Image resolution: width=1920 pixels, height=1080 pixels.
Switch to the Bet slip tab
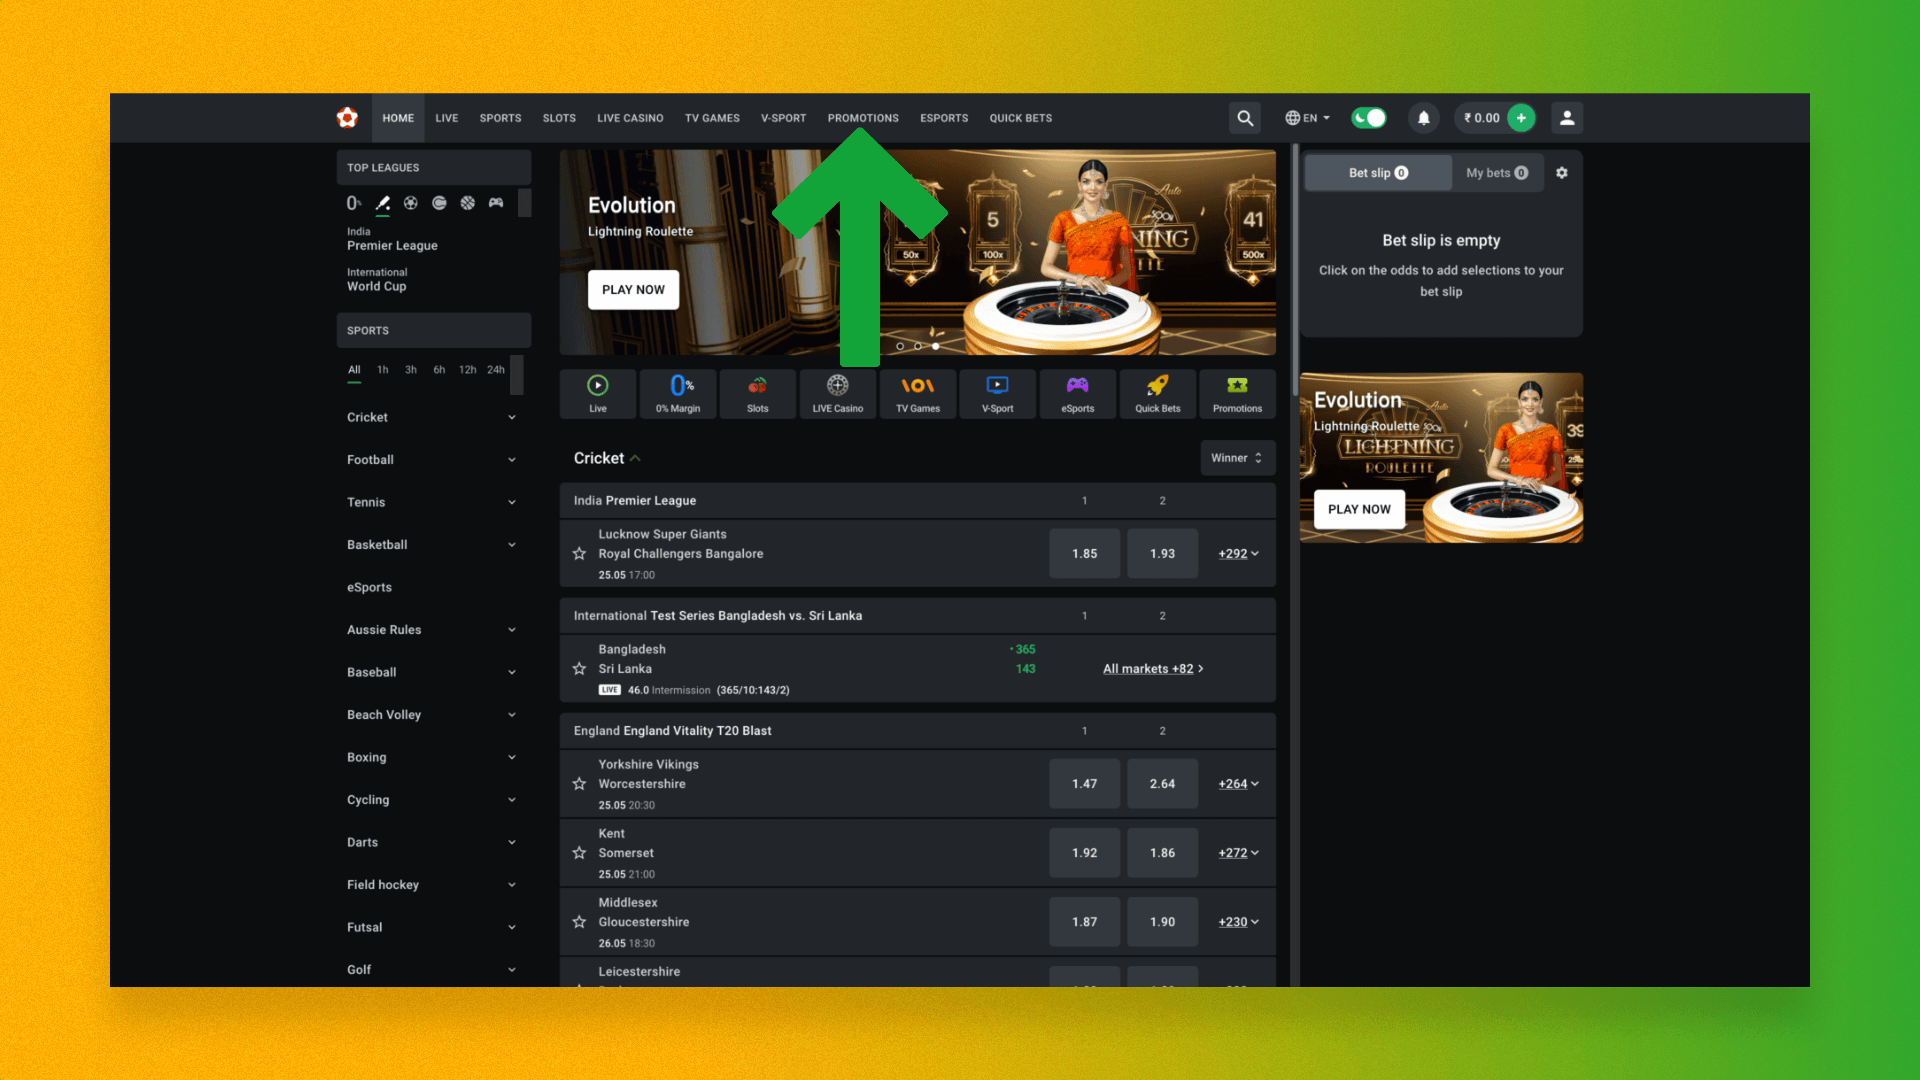coord(1378,173)
